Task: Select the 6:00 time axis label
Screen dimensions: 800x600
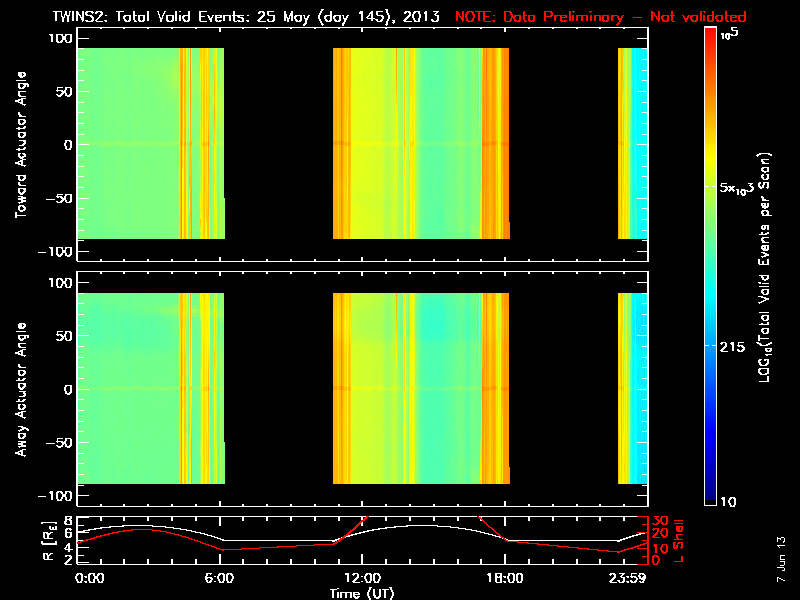Action: [219, 578]
